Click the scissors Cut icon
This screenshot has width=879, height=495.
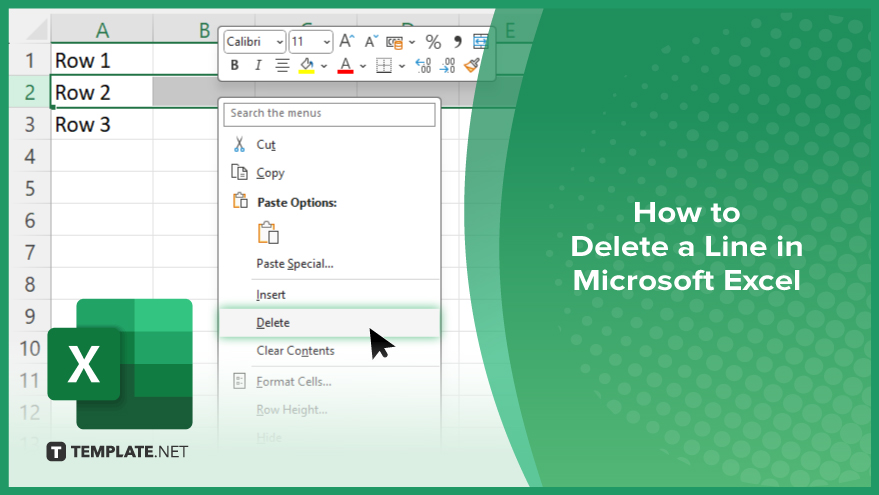point(239,145)
